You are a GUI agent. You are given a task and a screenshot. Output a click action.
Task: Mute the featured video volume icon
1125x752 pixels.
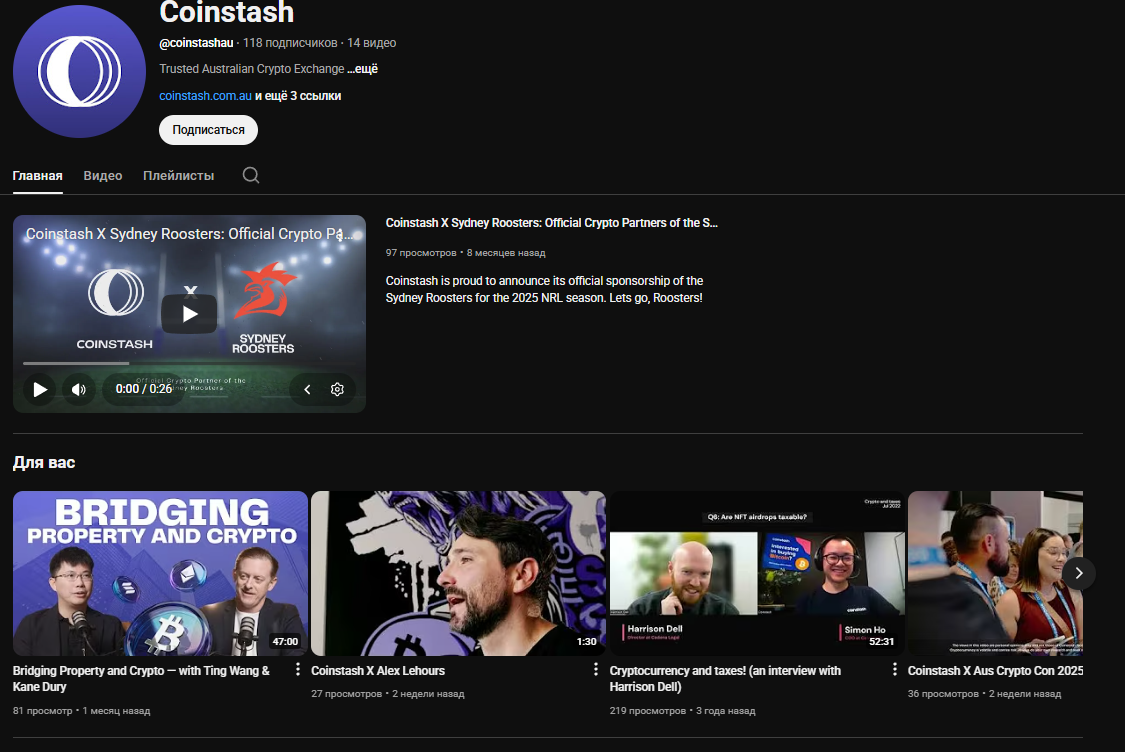(x=79, y=389)
